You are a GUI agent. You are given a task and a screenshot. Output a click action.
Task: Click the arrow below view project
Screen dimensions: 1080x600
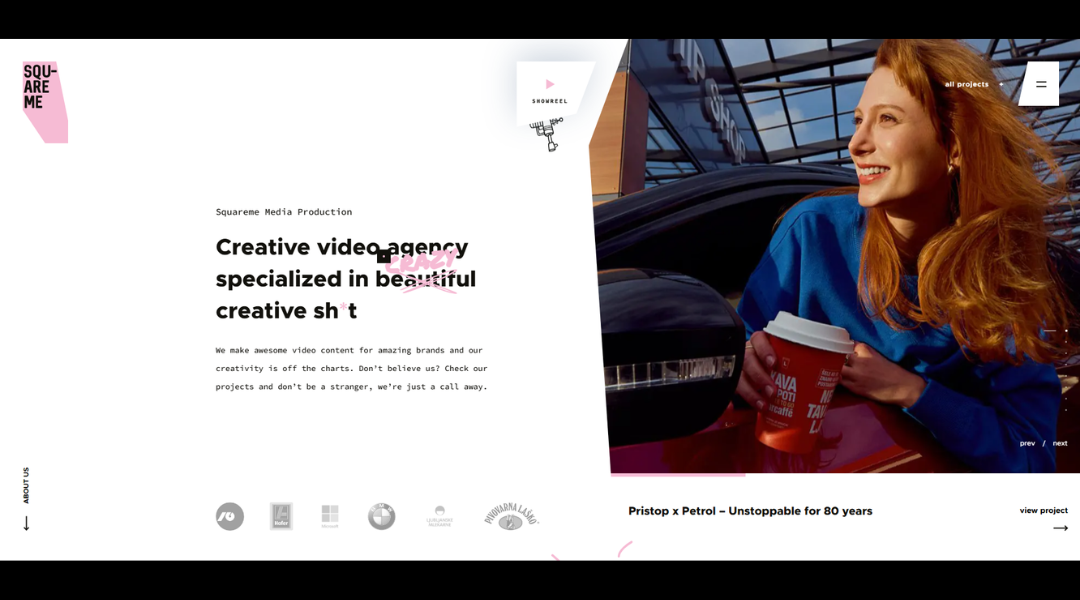click(1060, 528)
